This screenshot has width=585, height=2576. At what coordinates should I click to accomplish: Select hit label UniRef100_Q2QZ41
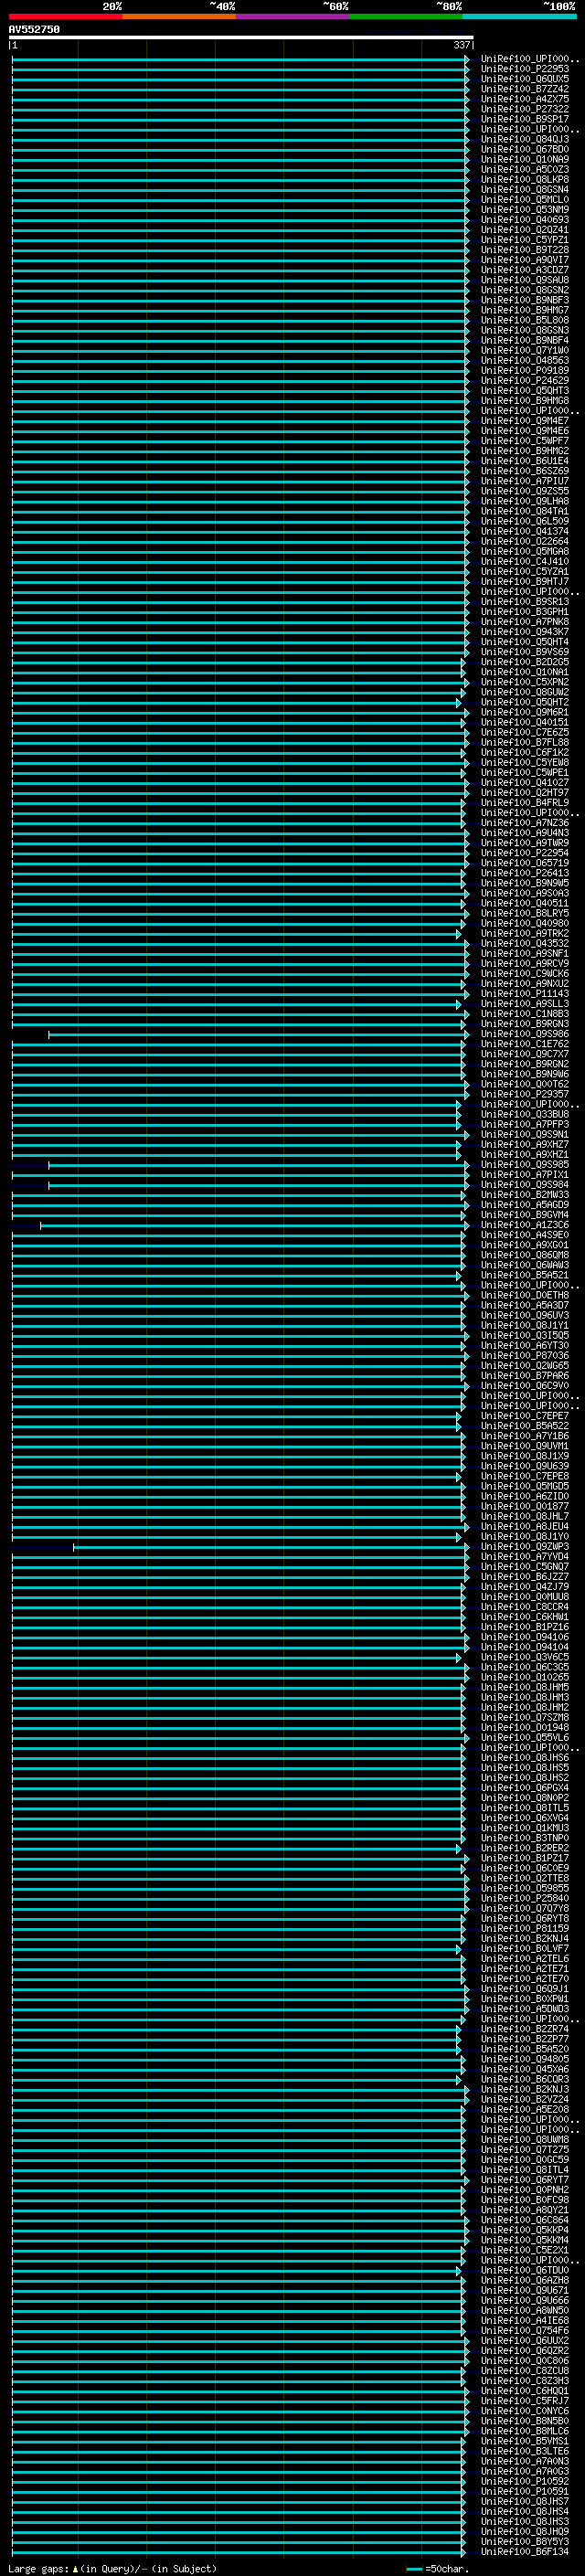[x=525, y=230]
